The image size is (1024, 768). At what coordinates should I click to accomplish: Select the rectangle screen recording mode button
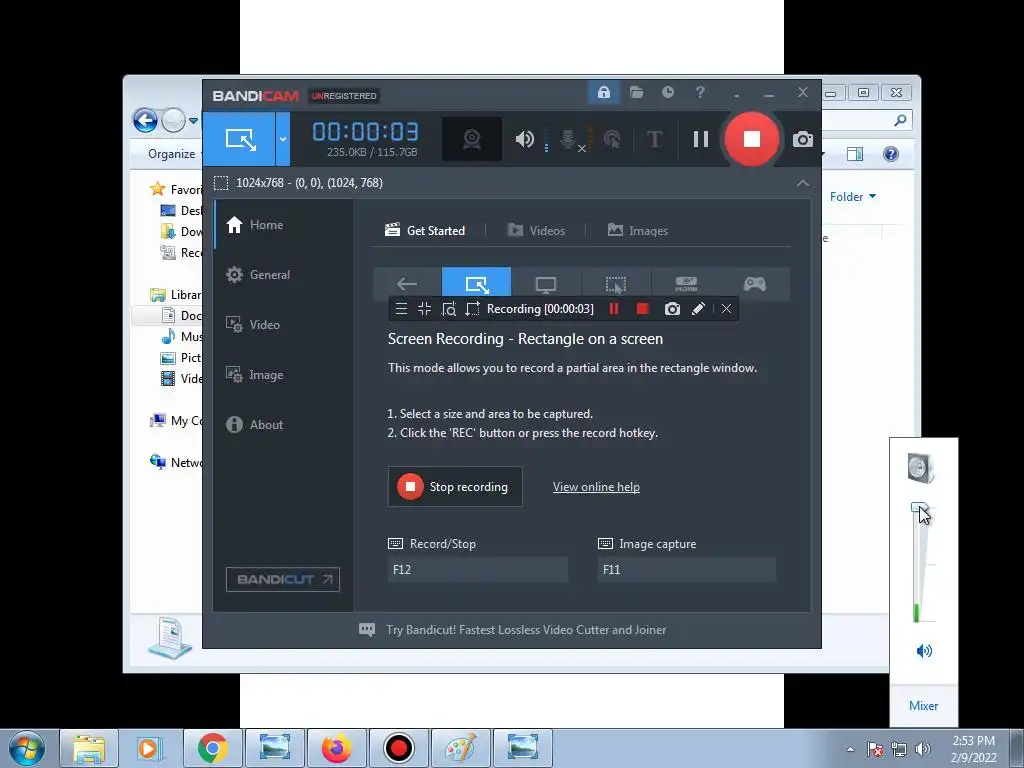tap(239, 138)
